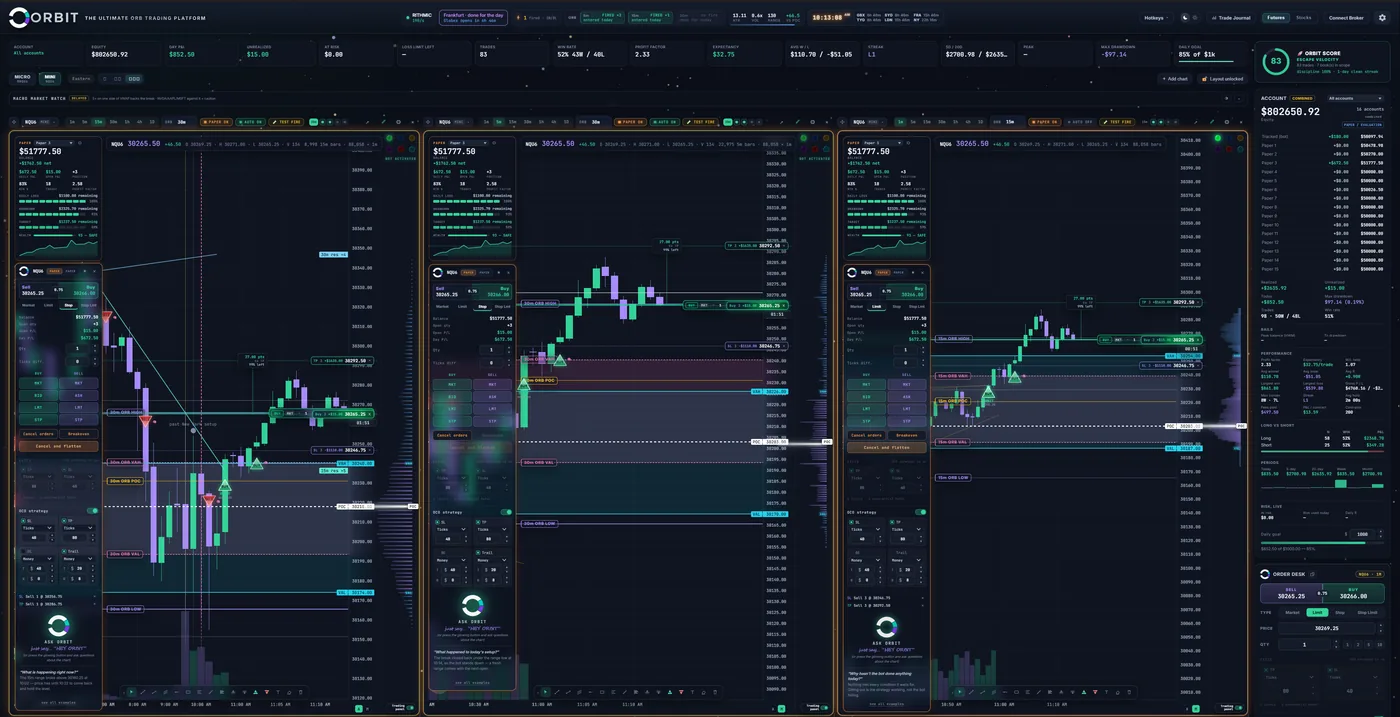Click Order Desk quantity field
1400x717 pixels.
click(x=1304, y=644)
